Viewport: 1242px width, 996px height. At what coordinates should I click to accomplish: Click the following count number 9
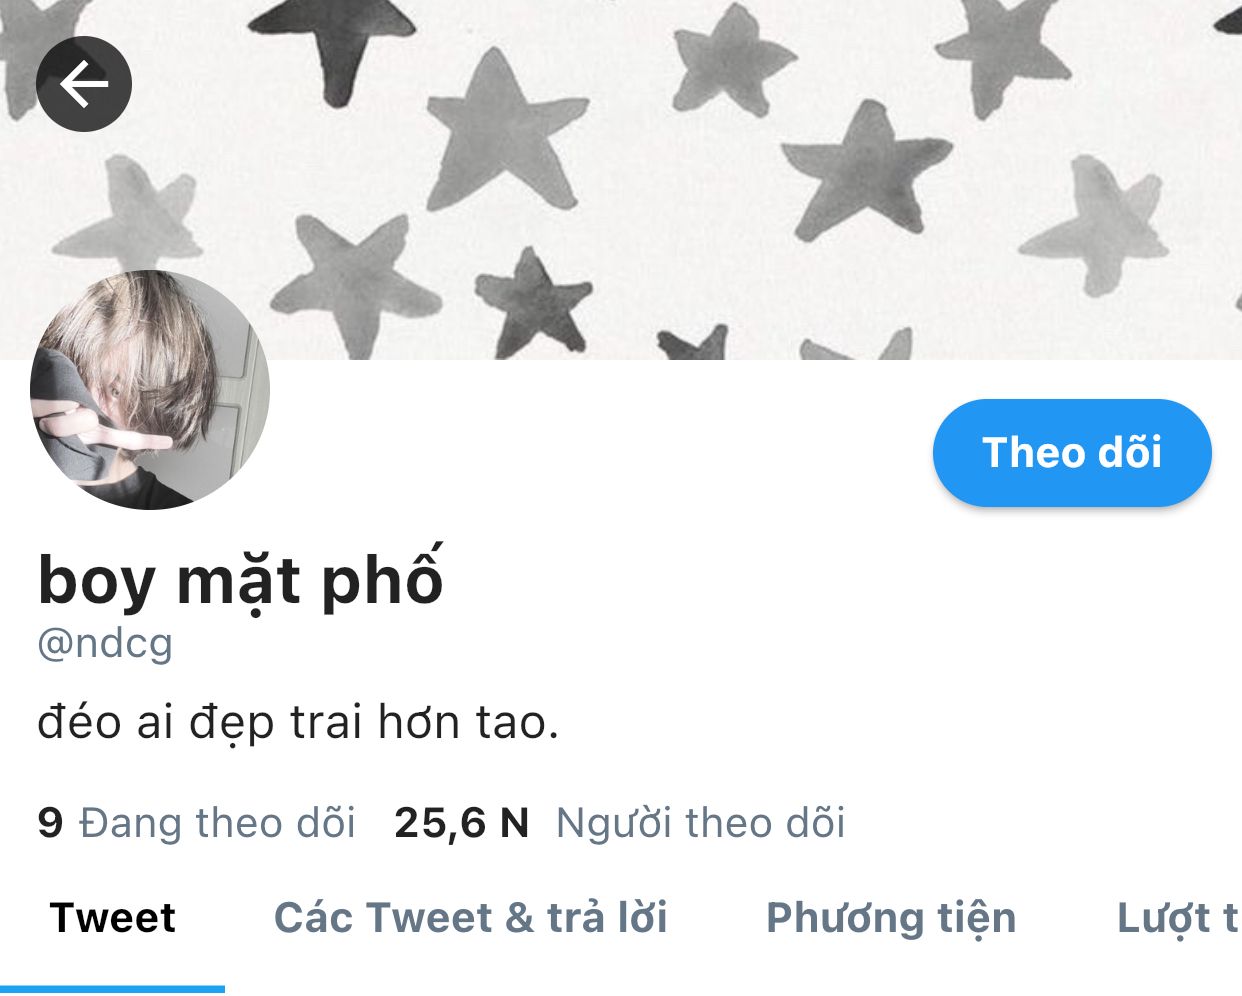coord(50,824)
